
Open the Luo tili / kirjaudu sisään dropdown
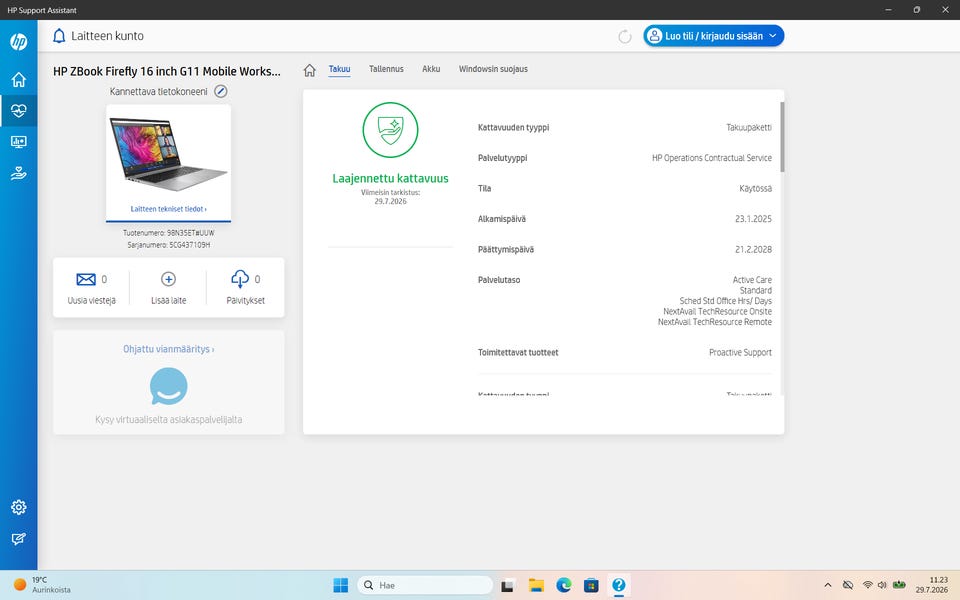tap(713, 36)
